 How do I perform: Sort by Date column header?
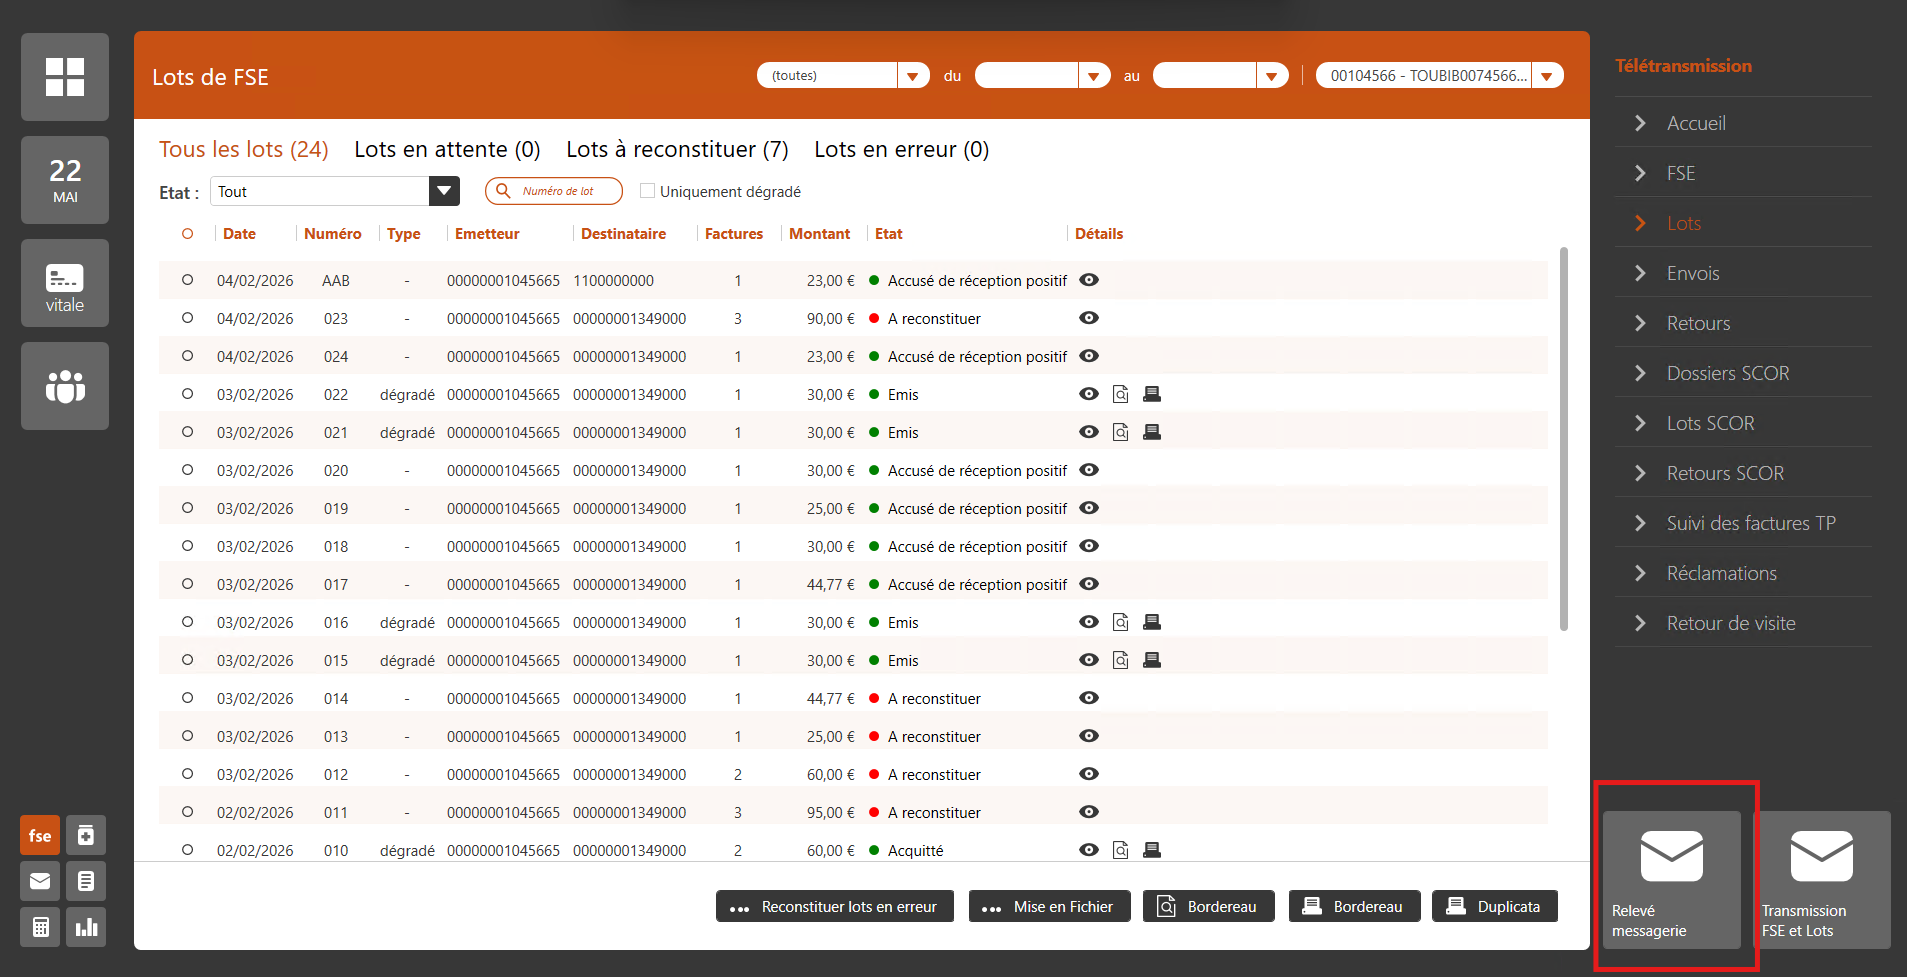coord(239,234)
